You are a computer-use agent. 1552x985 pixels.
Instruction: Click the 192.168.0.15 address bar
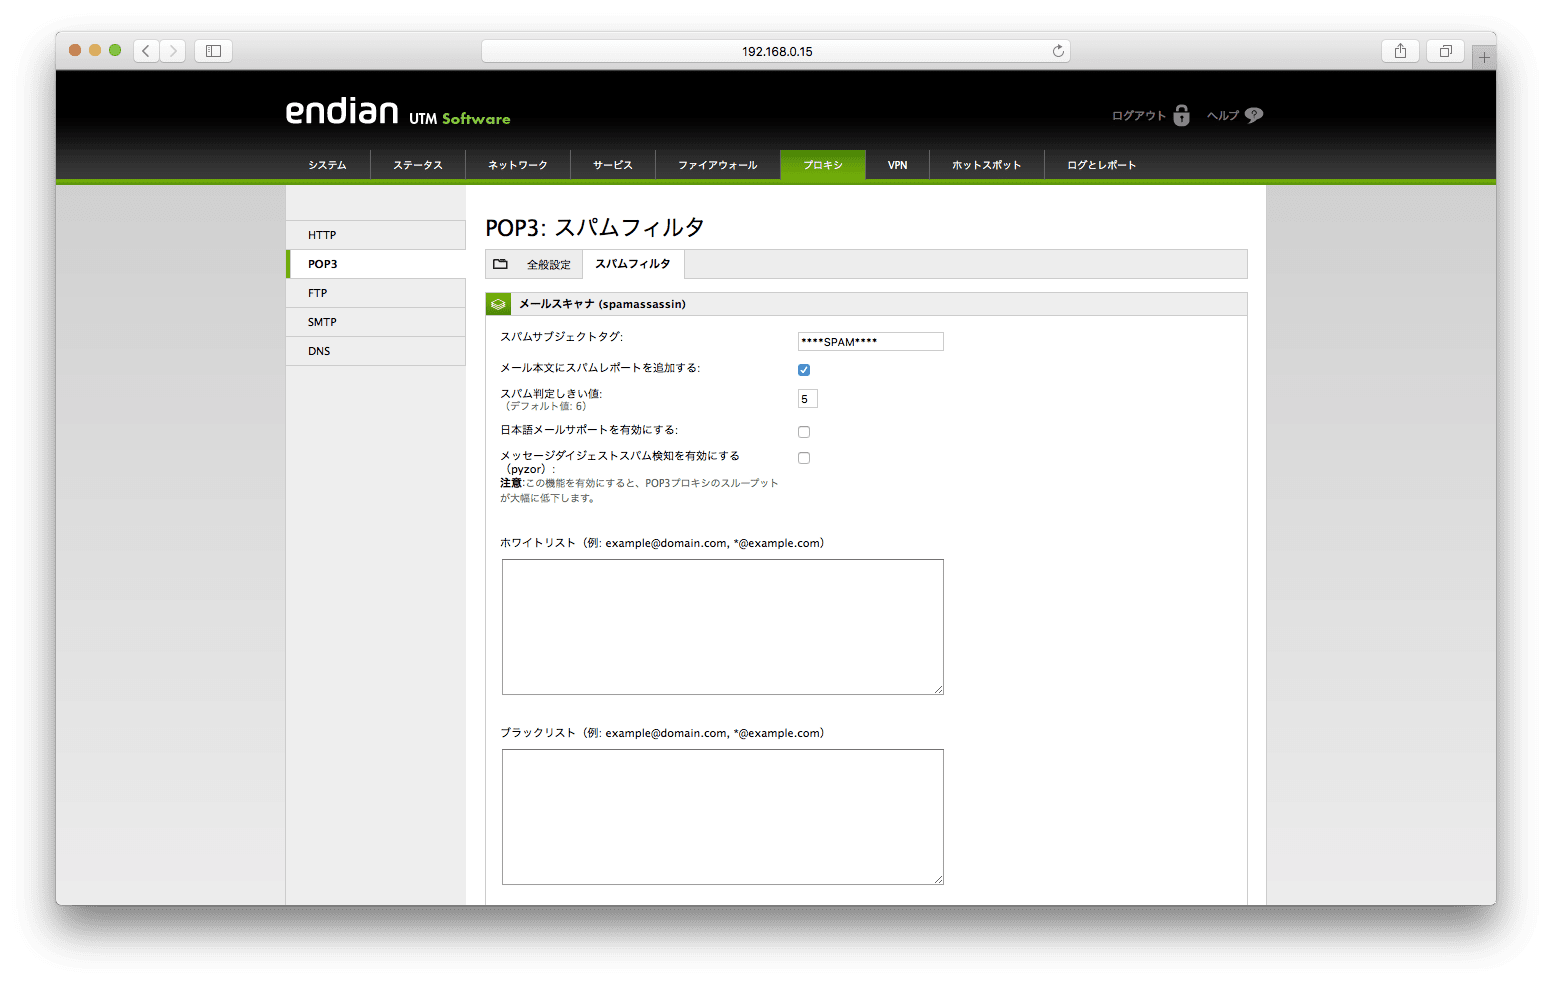tap(776, 51)
